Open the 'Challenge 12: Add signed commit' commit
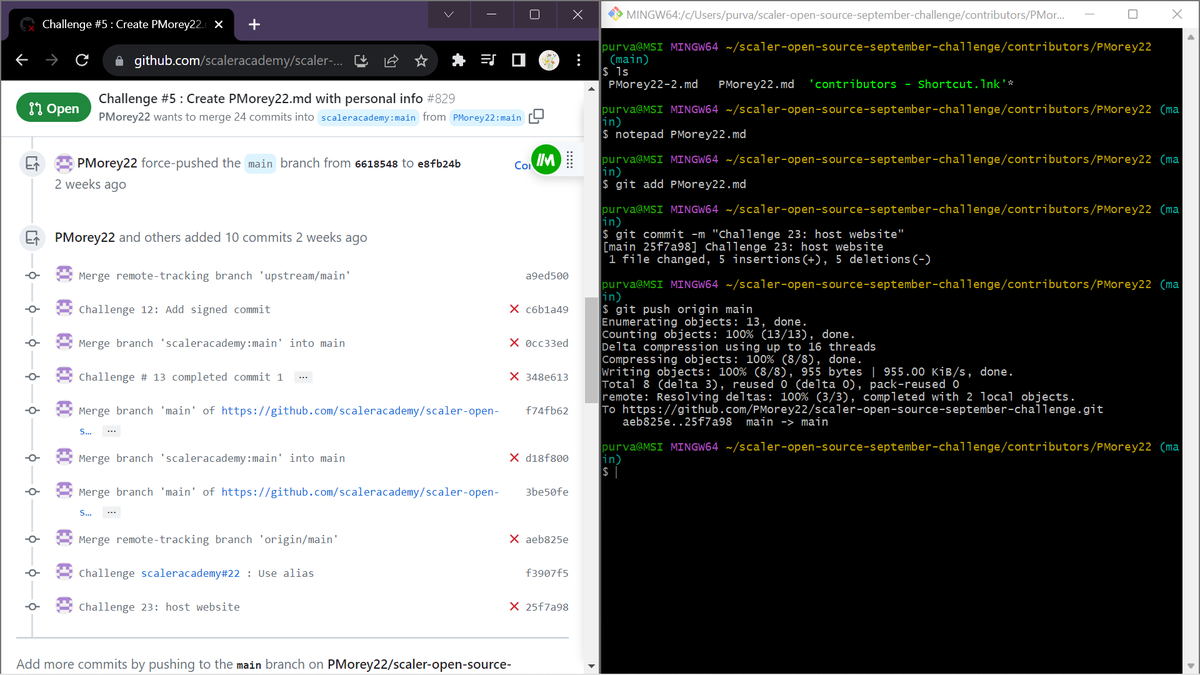The width and height of the screenshot is (1200, 675). (x=175, y=309)
